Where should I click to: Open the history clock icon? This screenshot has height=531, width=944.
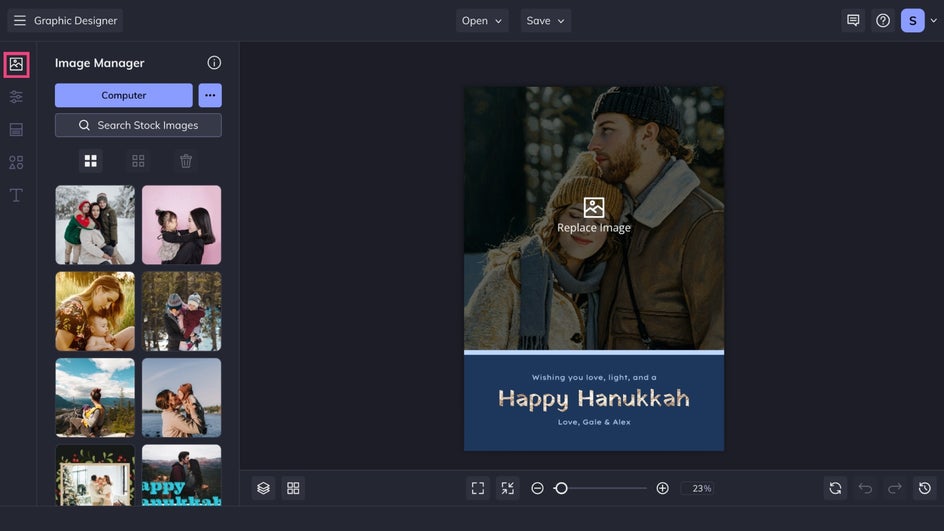pos(925,488)
